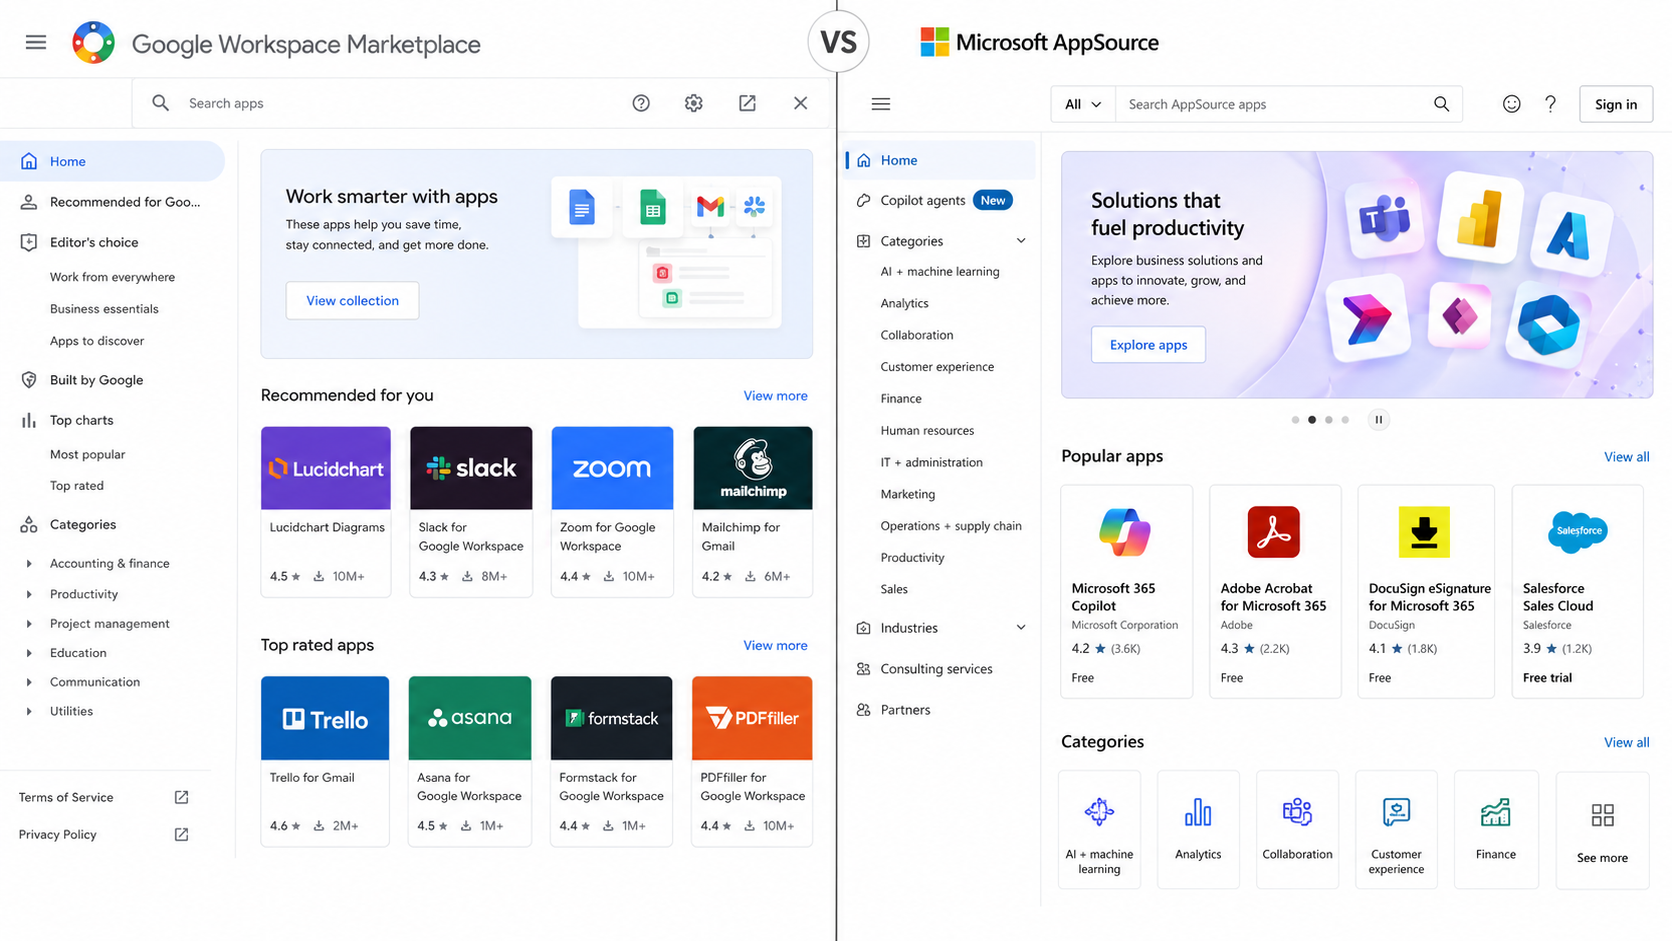Open the Analytics category tile
1672x941 pixels.
click(x=1198, y=829)
